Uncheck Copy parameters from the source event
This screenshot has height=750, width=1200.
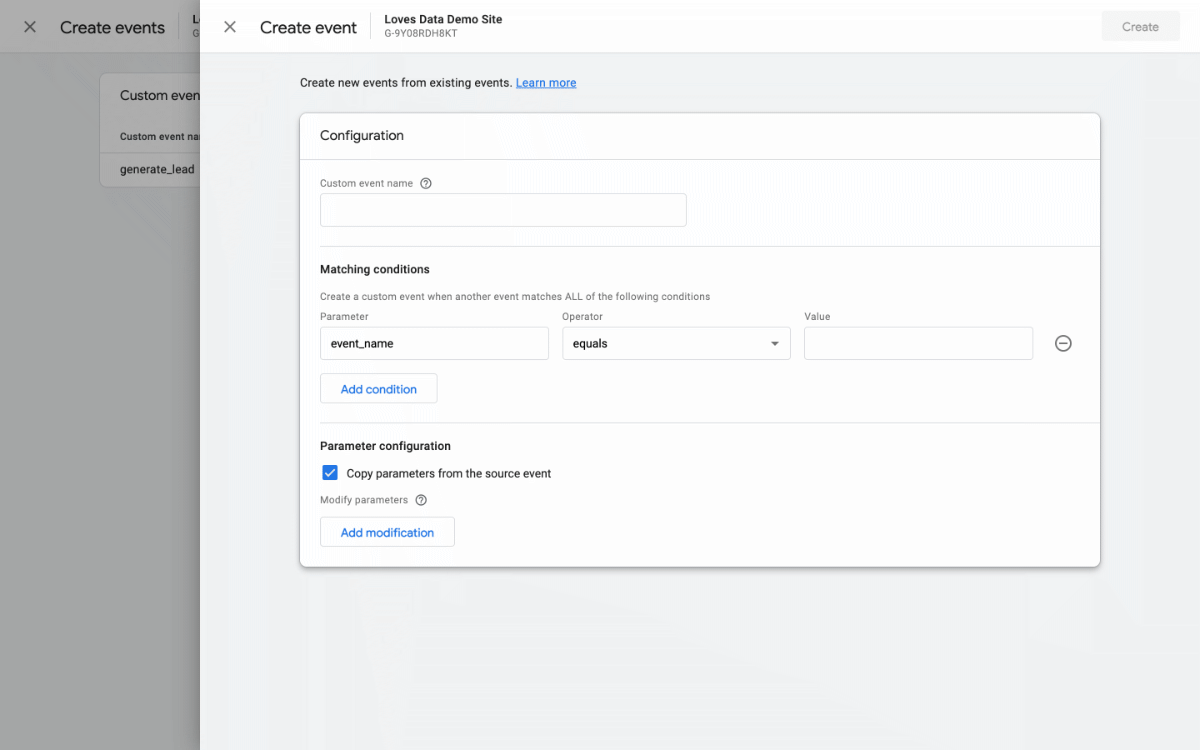[330, 473]
